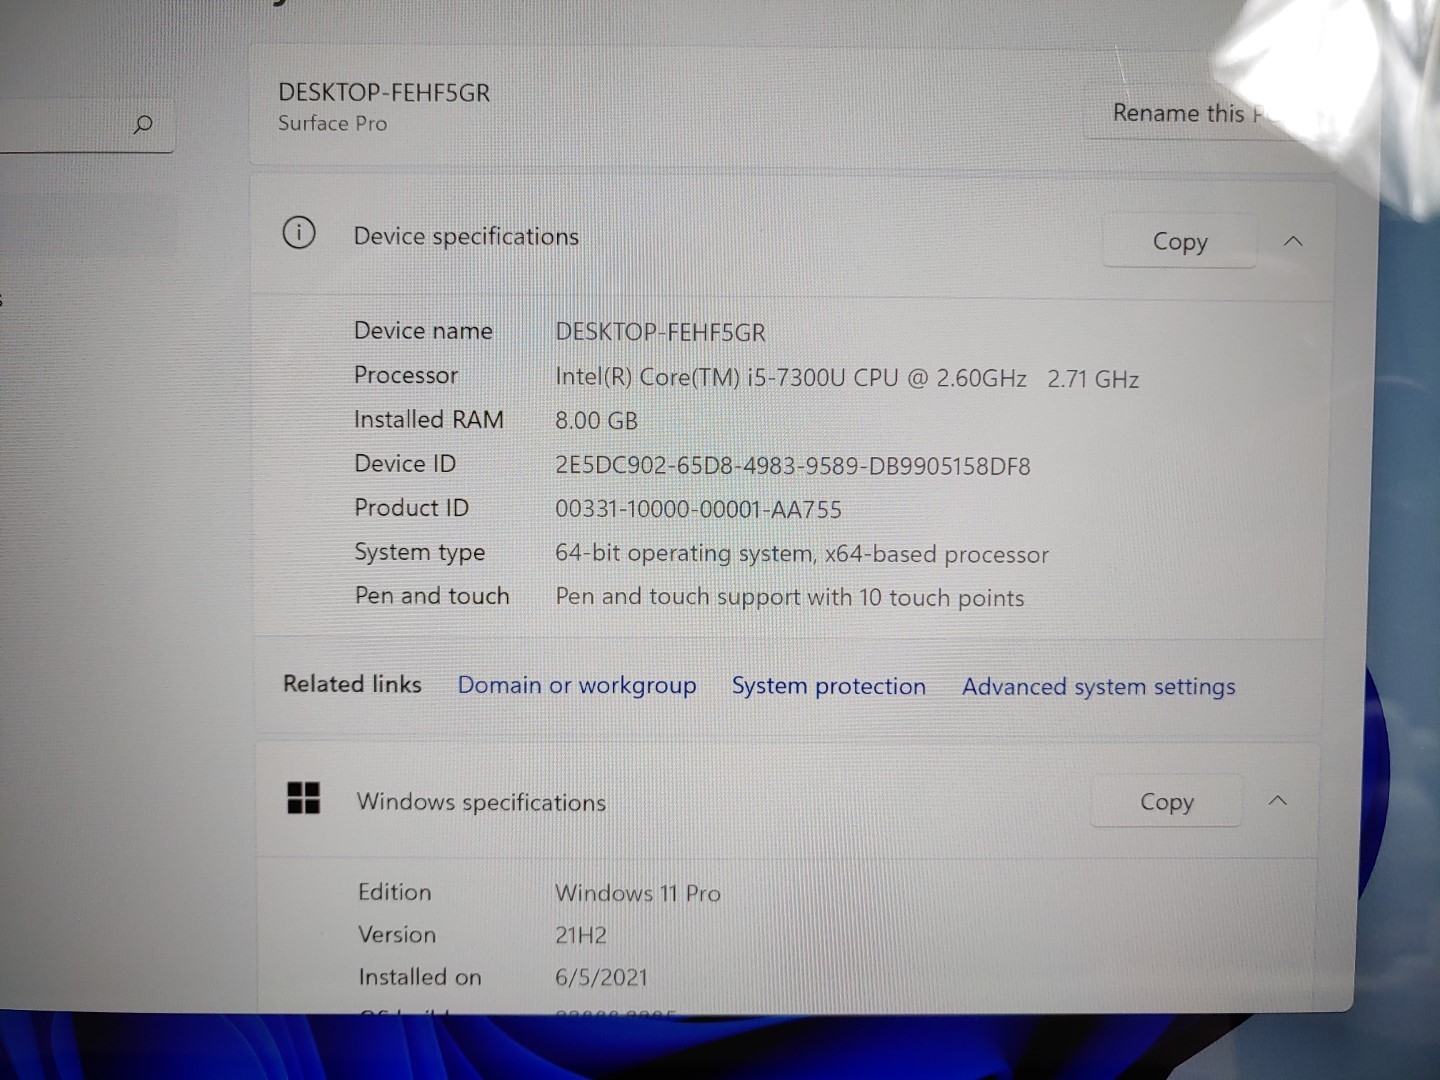Viewport: 1440px width, 1080px height.
Task: Click the Device name label
Action: pos(422,331)
